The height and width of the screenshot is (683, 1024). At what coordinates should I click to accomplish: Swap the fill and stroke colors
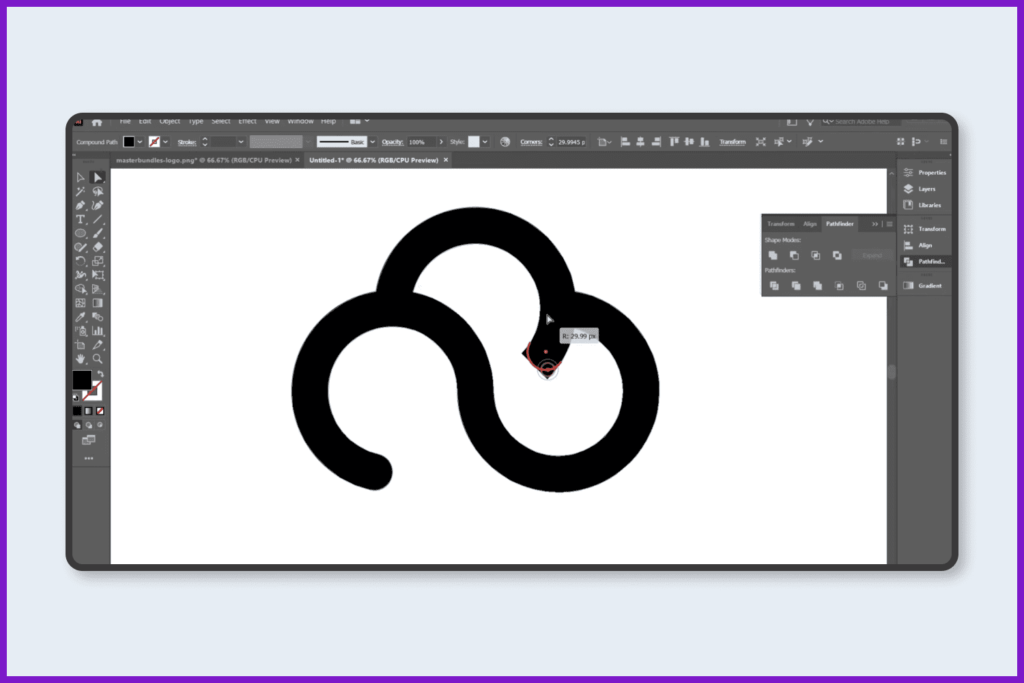[101, 373]
